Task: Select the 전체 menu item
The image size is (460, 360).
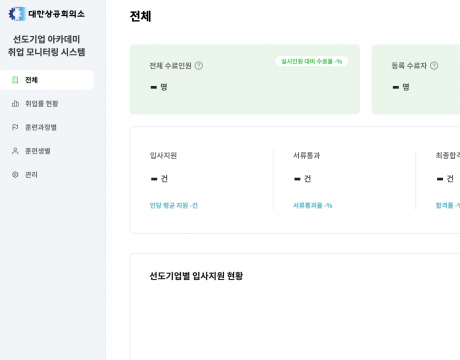Action: coord(47,80)
